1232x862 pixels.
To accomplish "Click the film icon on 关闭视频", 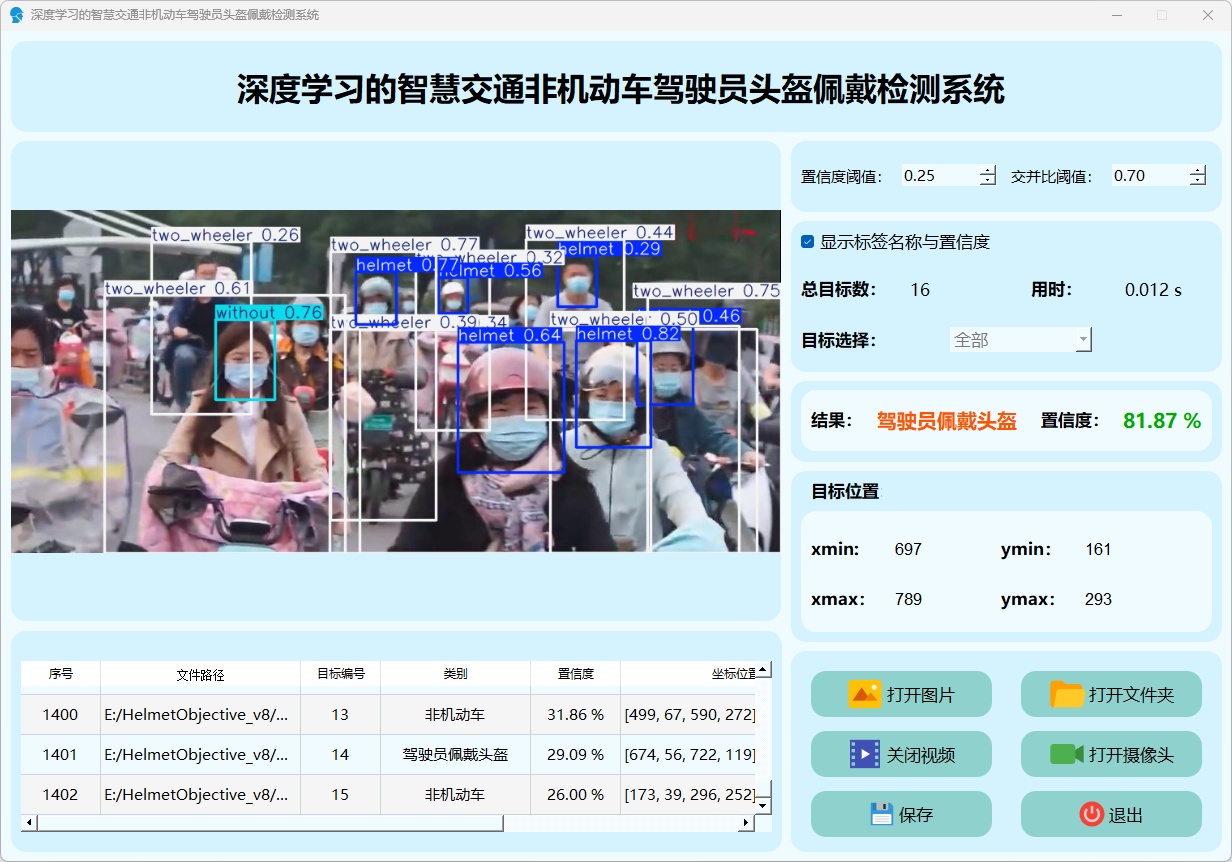I will coord(864,754).
